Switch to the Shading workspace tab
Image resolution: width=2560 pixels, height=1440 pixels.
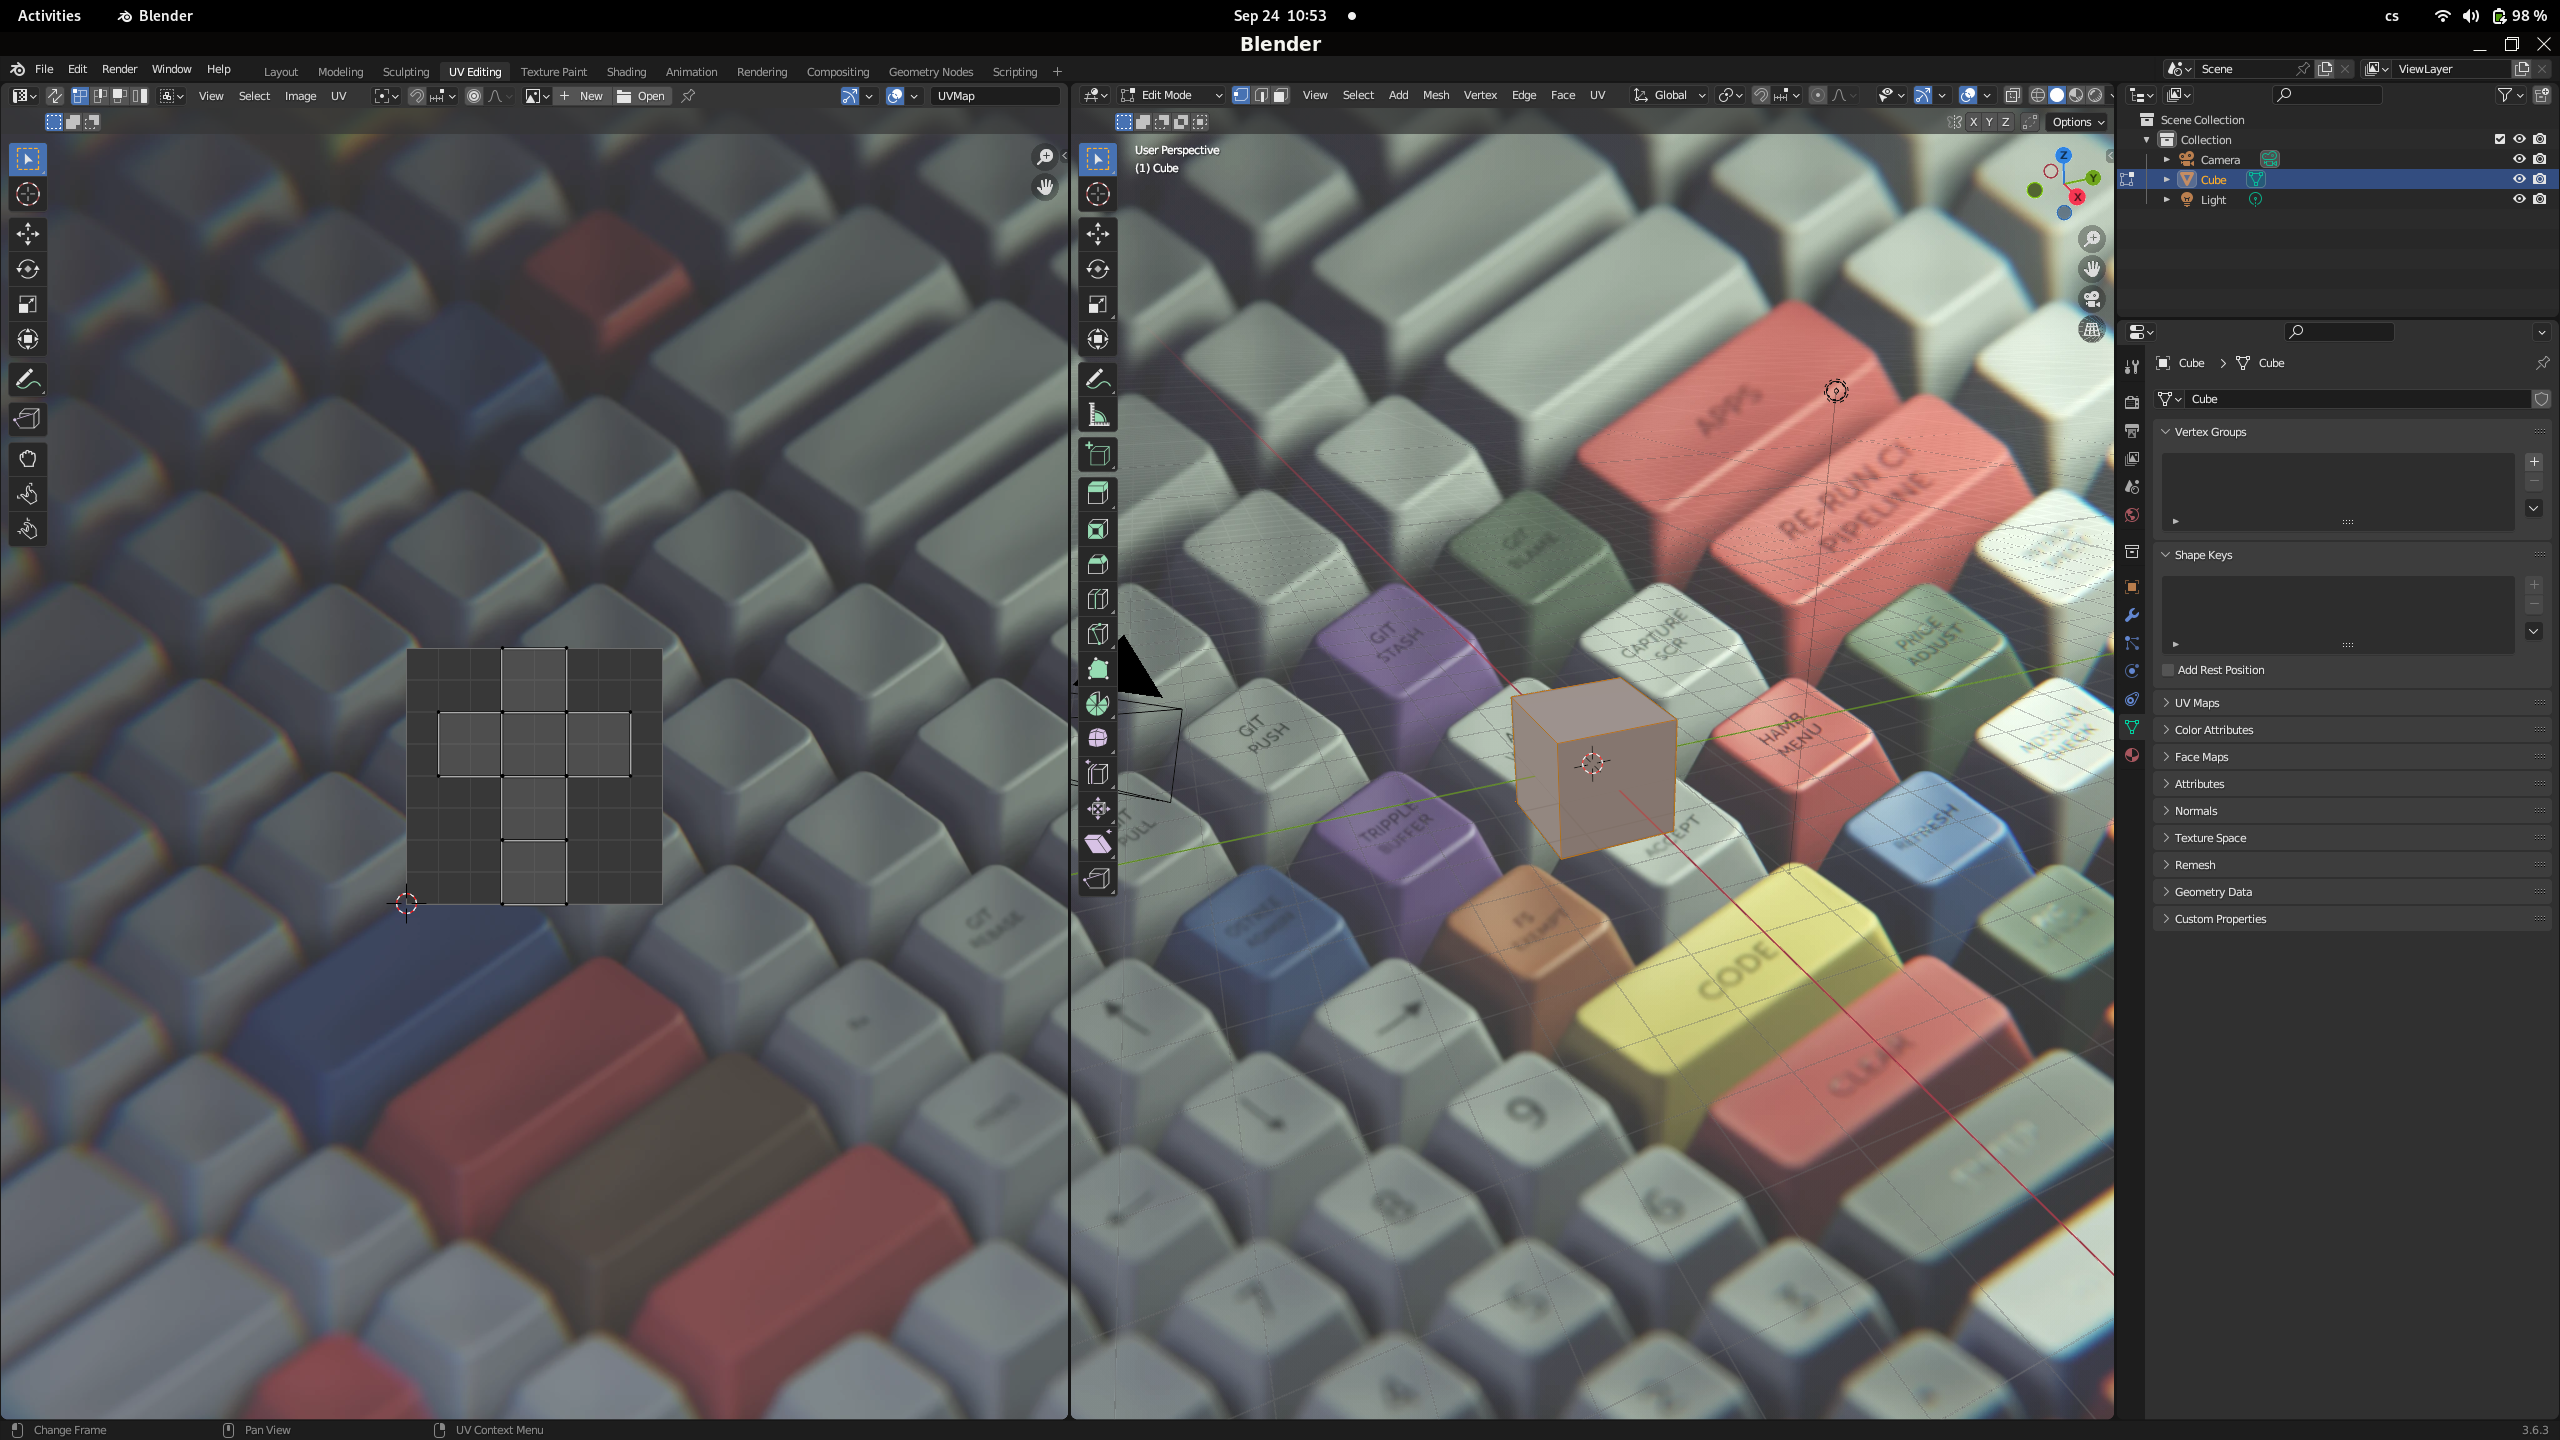click(x=626, y=72)
